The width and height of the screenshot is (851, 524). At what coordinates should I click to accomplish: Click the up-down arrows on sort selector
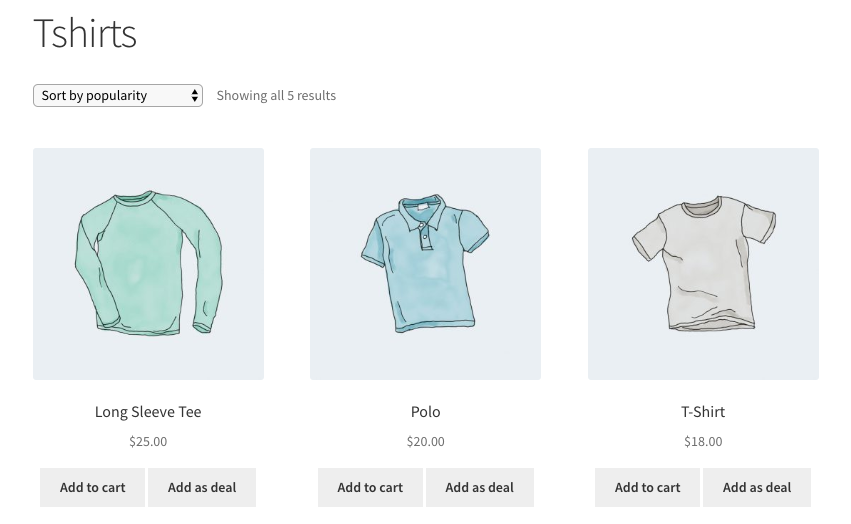tap(194, 96)
